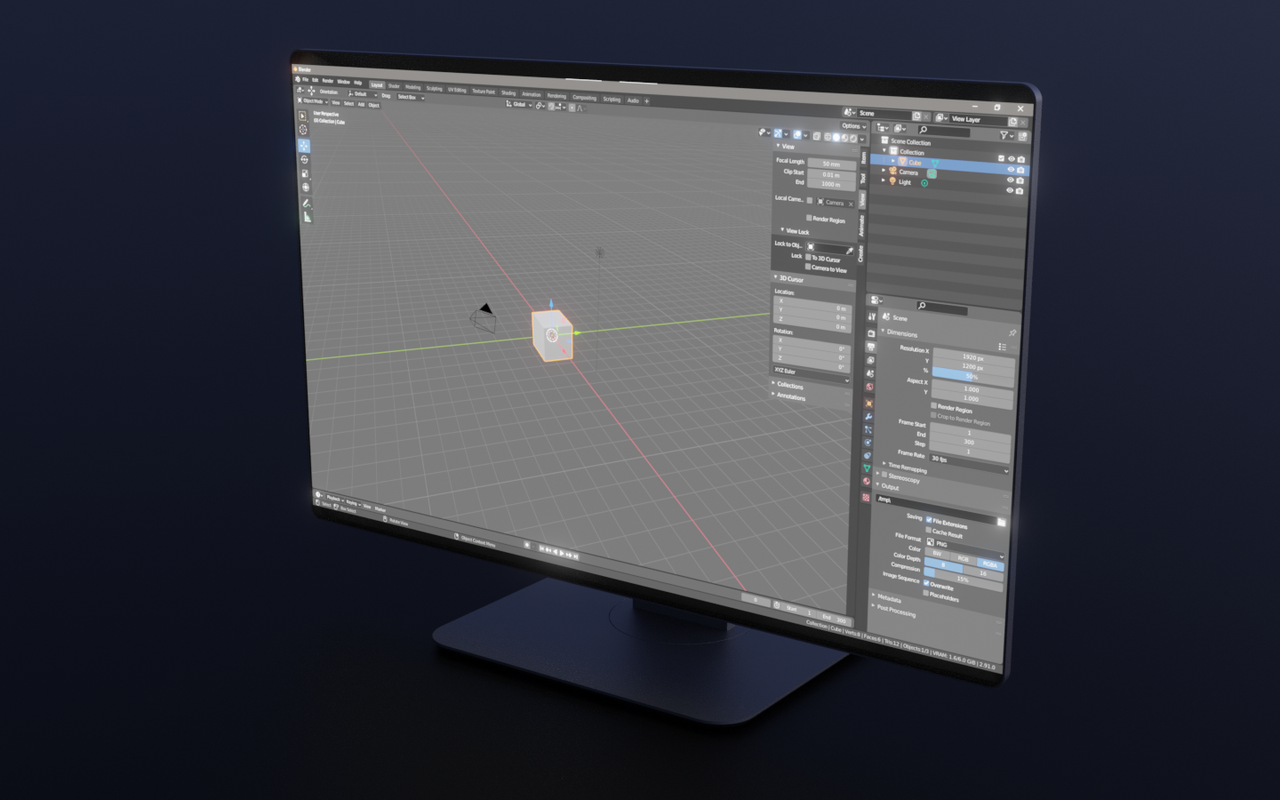The image size is (1280, 800).
Task: Adjust the resolution percentage 50% slider
Action: click(973, 377)
